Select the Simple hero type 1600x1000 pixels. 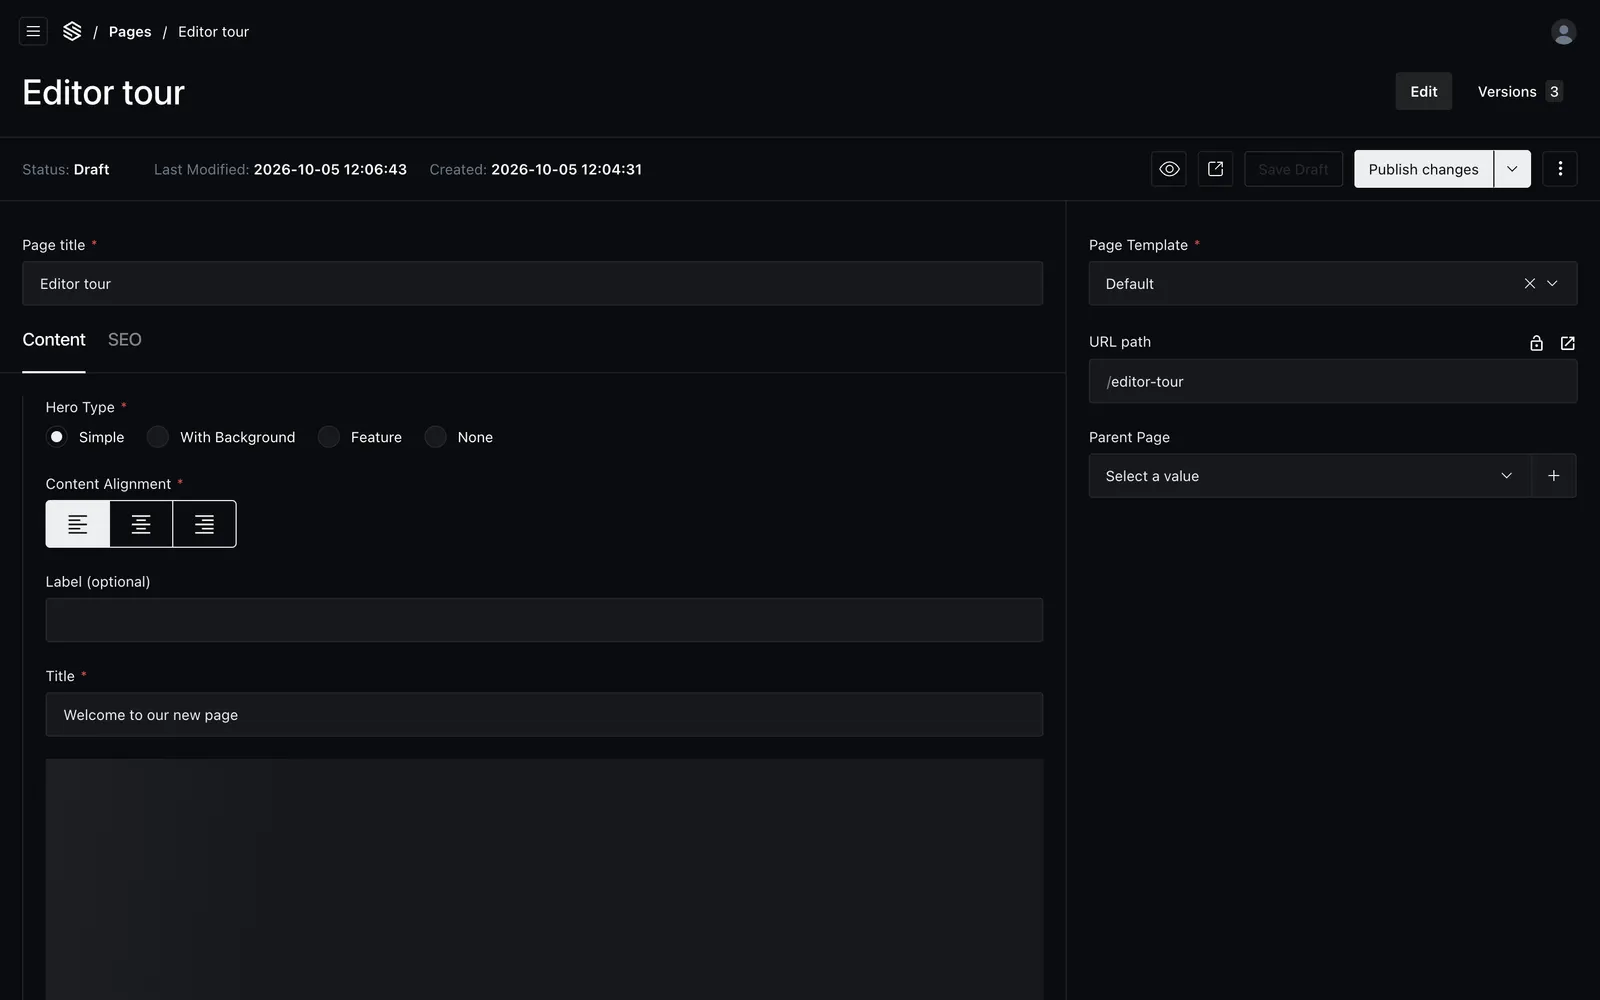[x=57, y=437]
